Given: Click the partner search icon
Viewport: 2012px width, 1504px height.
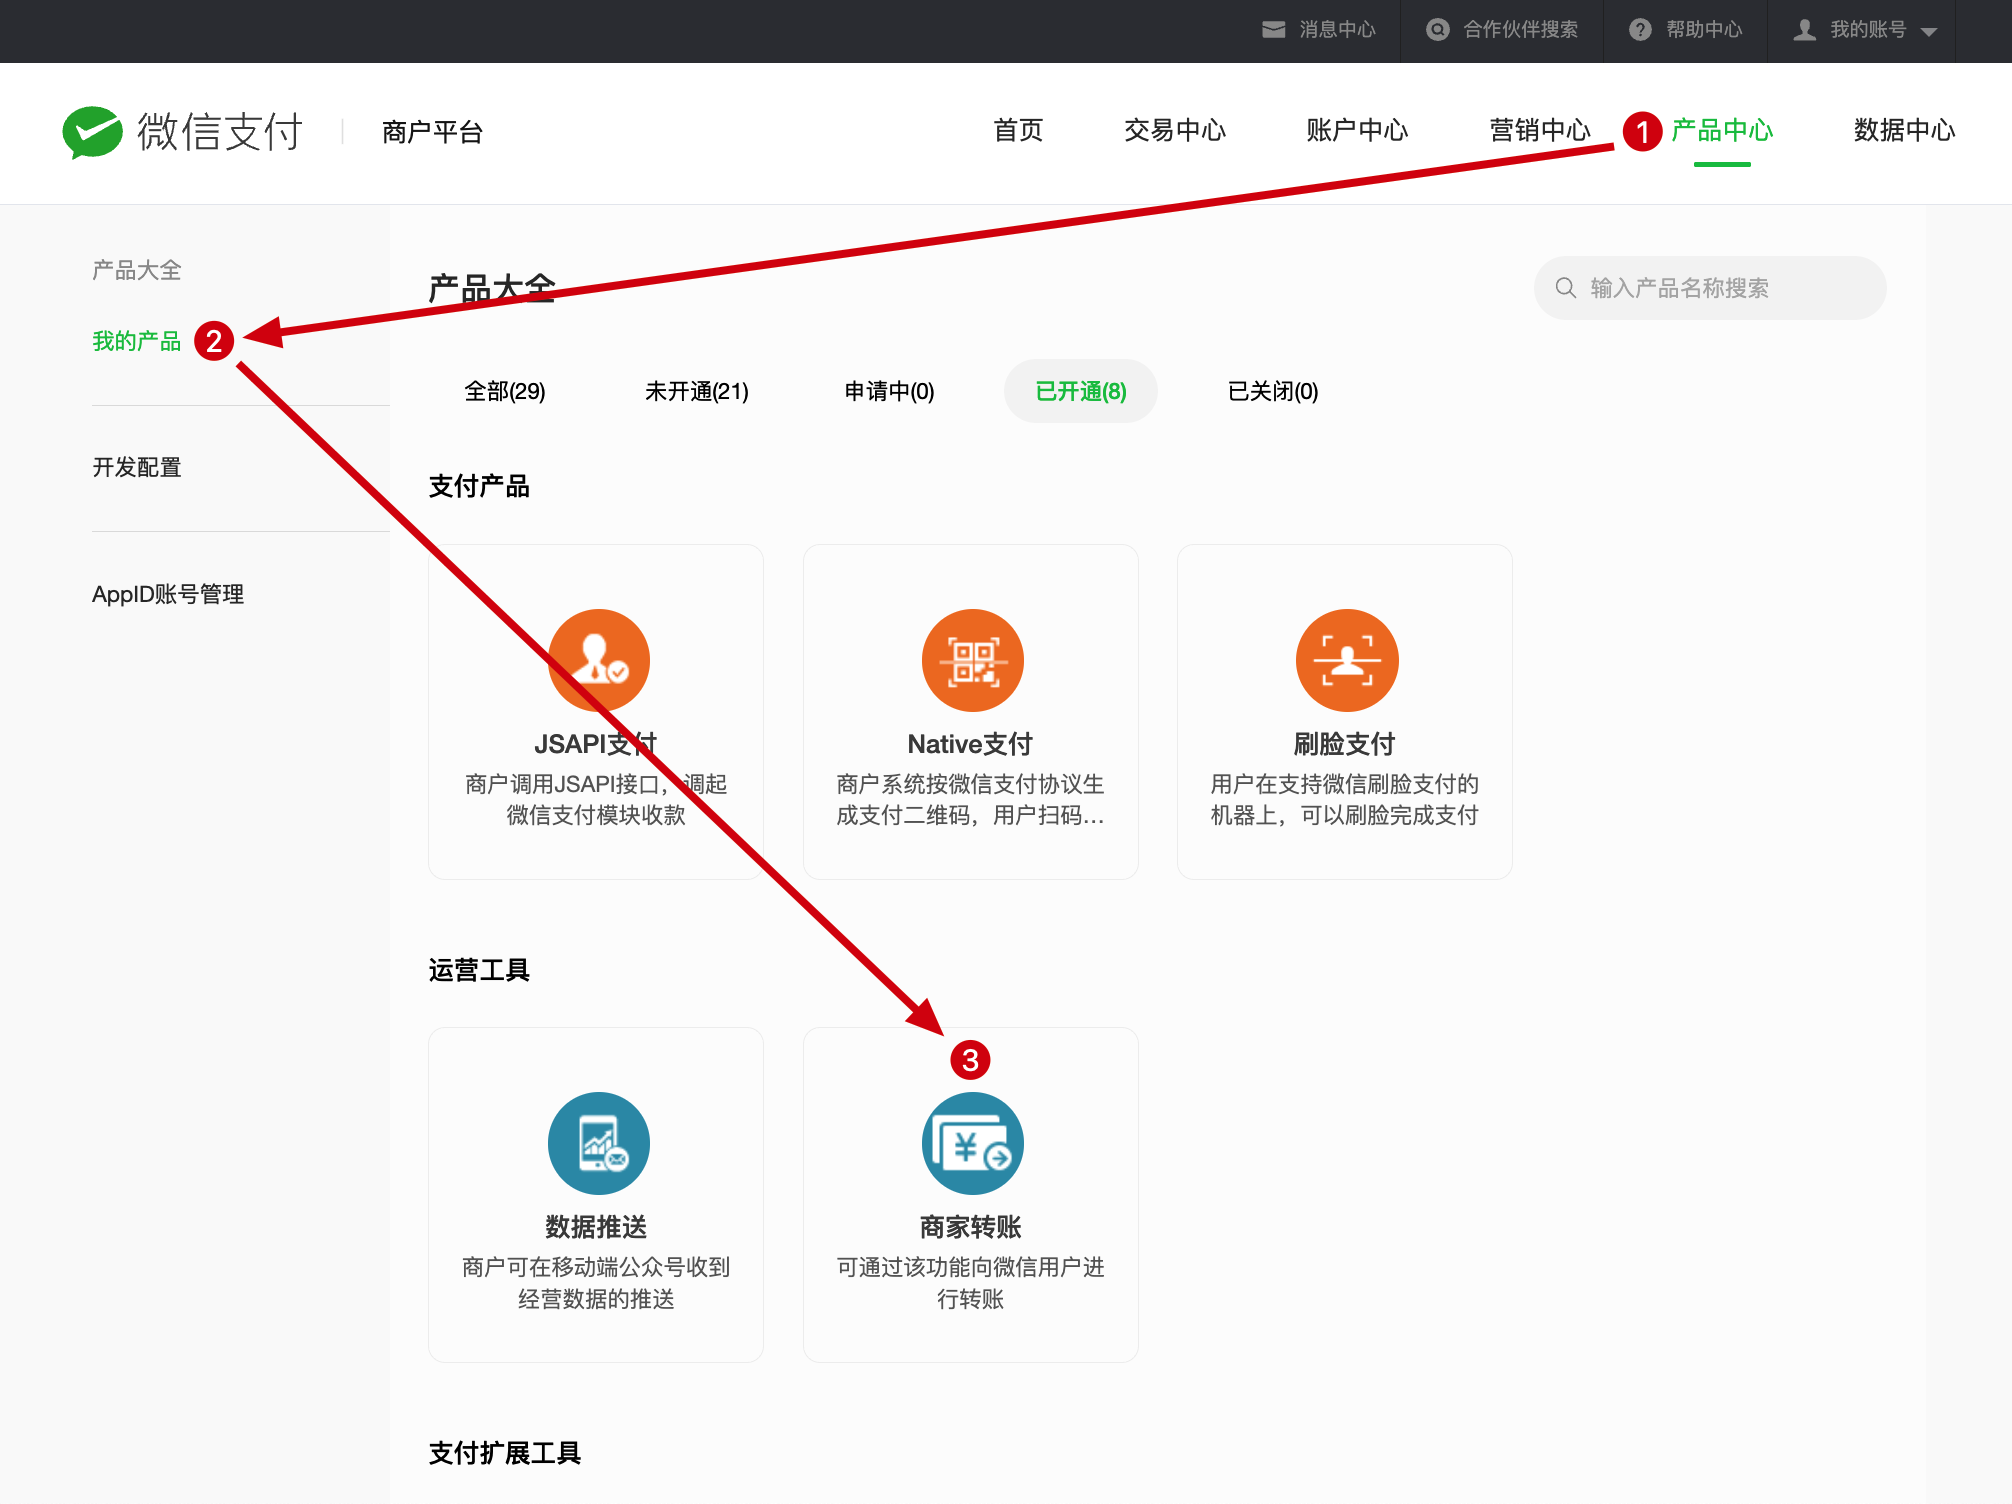Looking at the screenshot, I should [x=1437, y=30].
